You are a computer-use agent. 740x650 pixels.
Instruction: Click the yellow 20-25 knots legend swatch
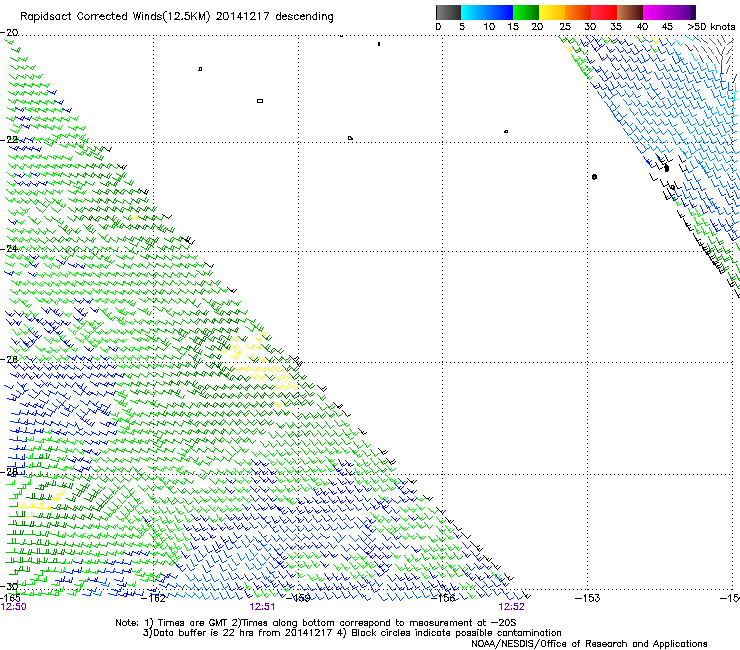pyautogui.click(x=552, y=12)
